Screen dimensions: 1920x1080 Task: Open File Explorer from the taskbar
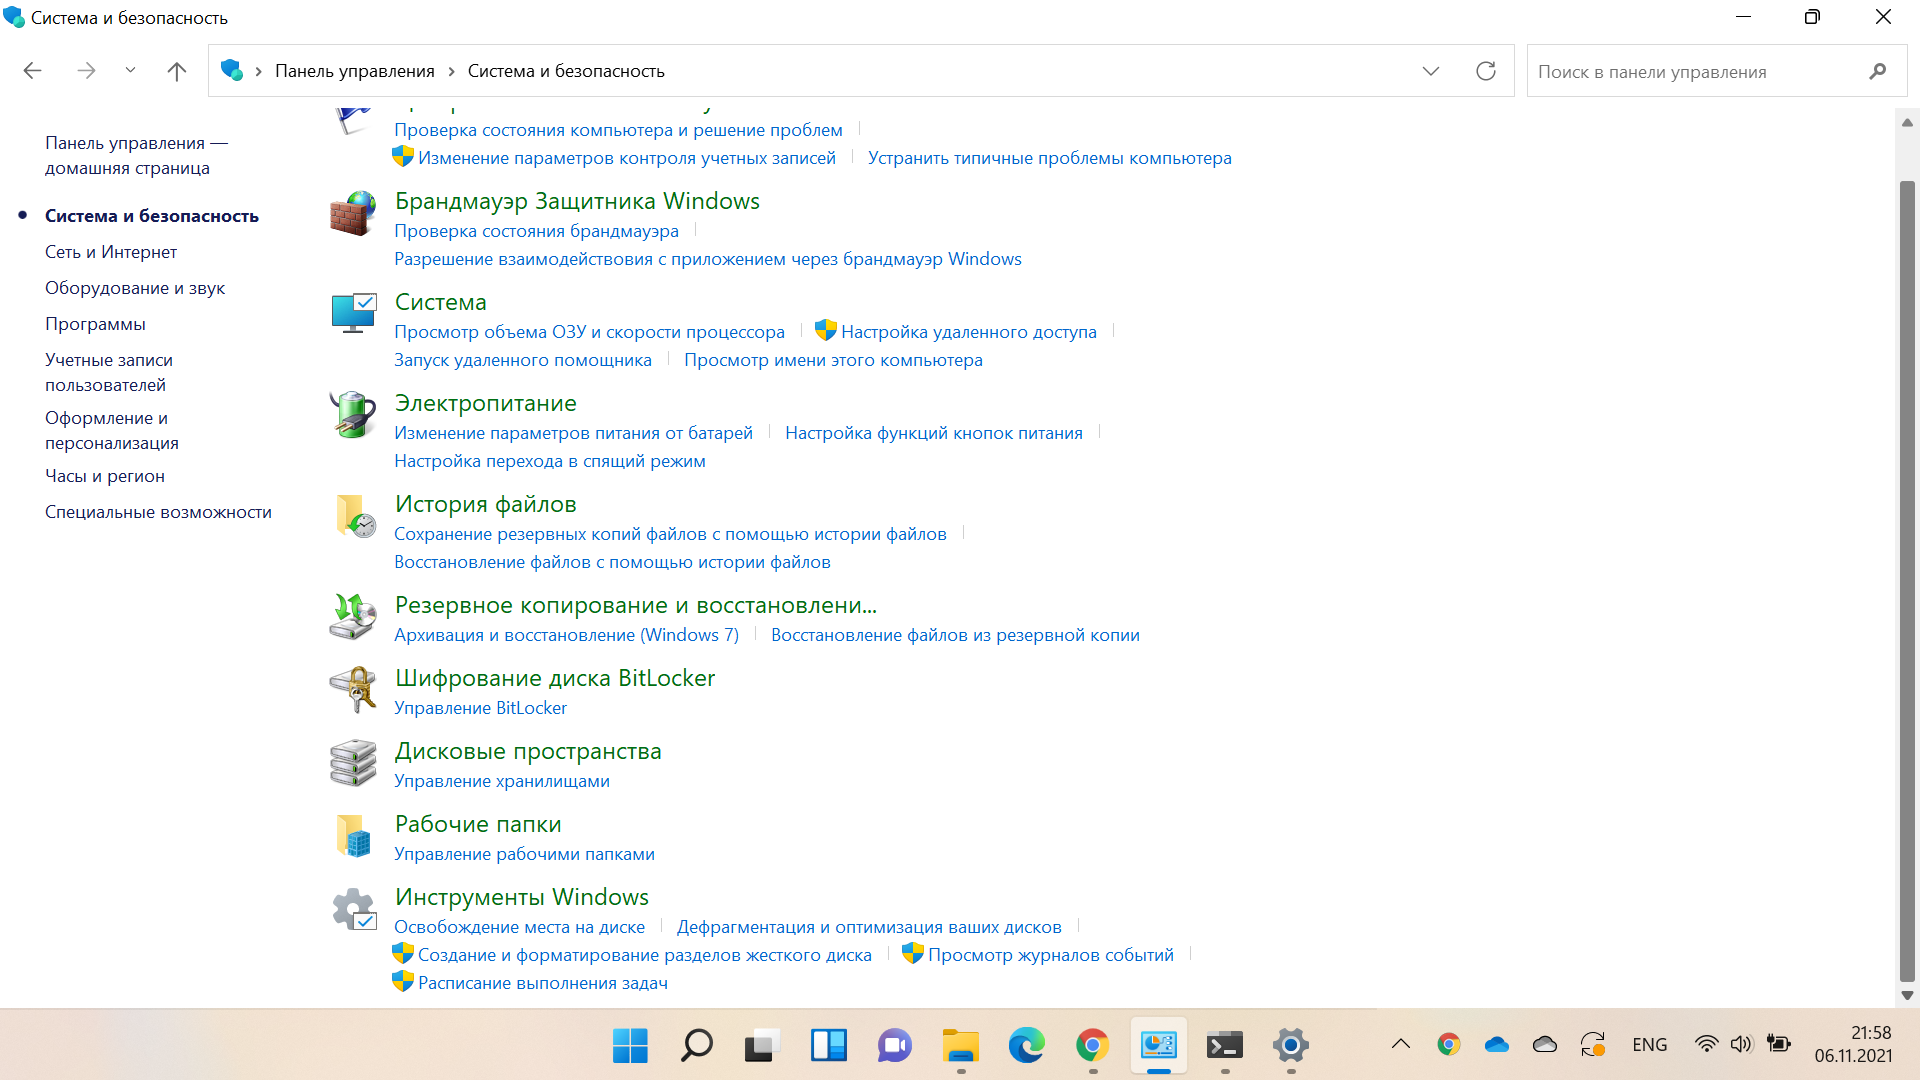pos(960,1046)
